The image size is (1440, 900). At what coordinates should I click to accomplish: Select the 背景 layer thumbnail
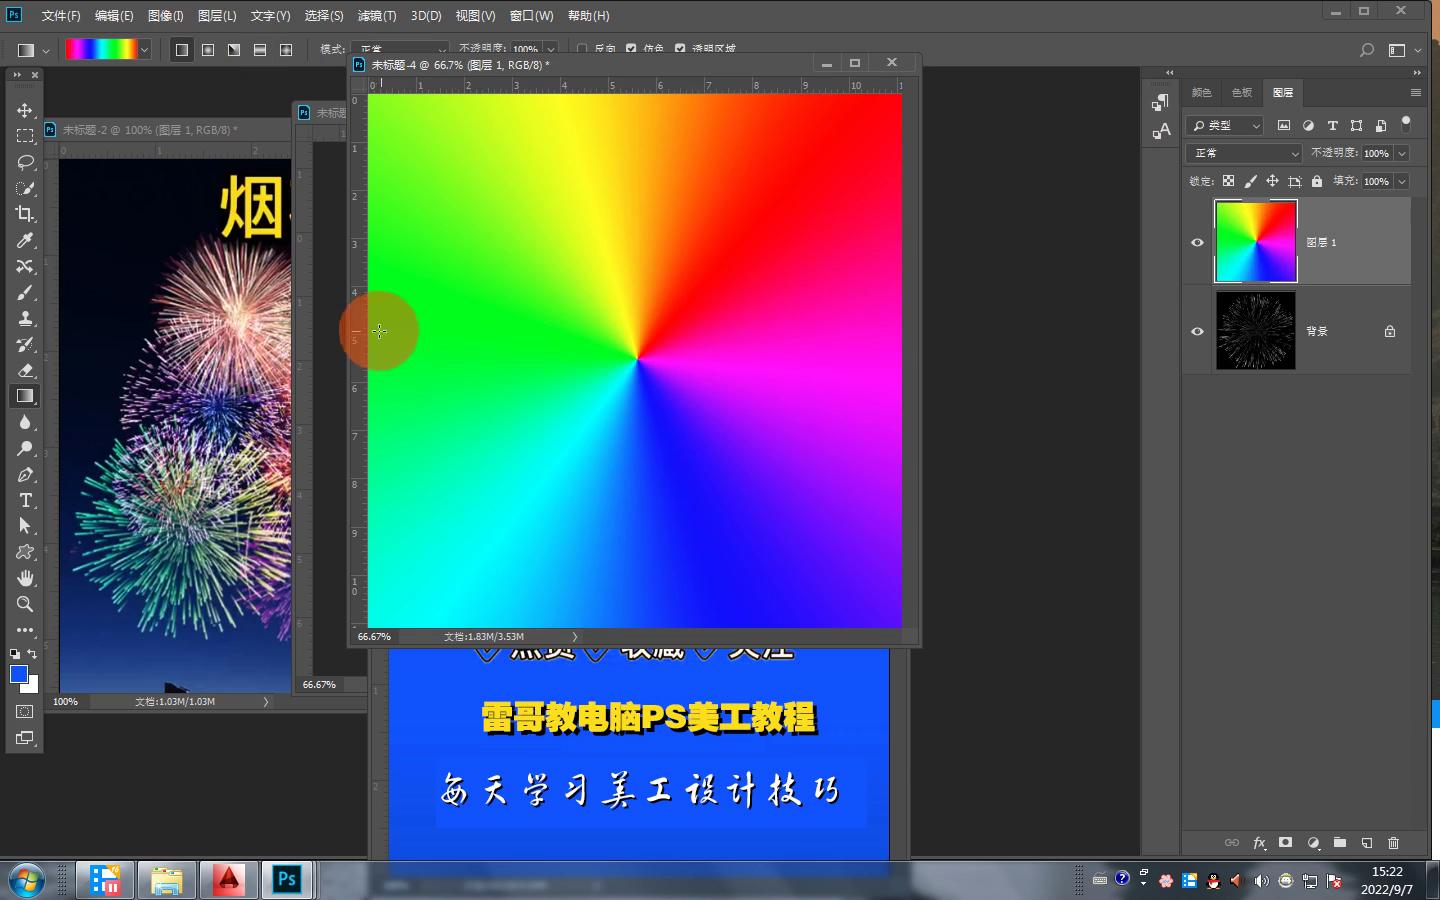1255,331
